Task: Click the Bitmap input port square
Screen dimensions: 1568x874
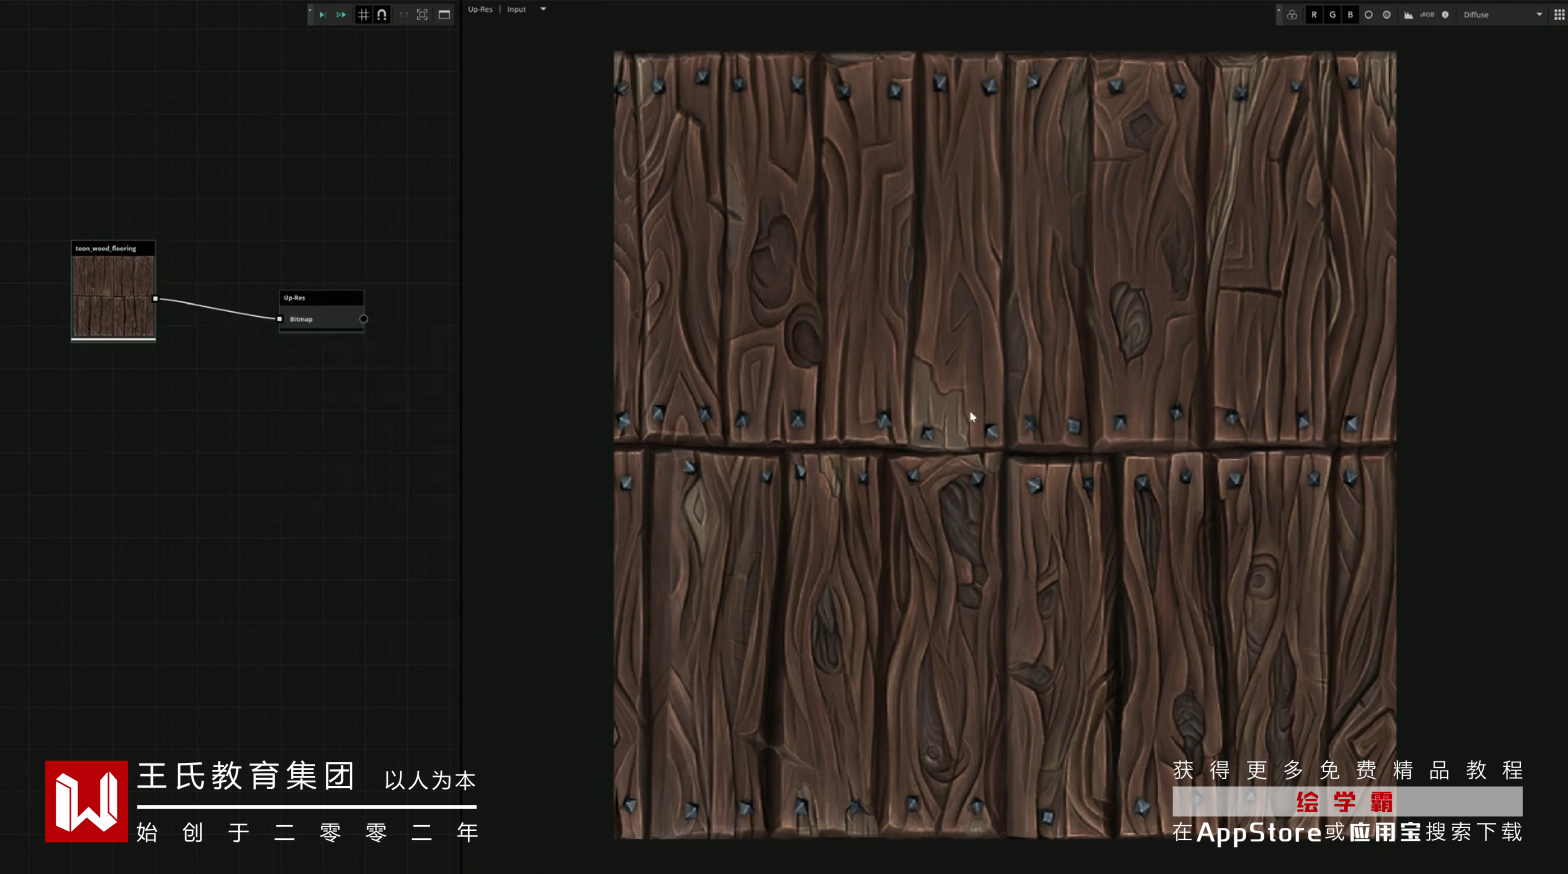Action: pos(280,319)
